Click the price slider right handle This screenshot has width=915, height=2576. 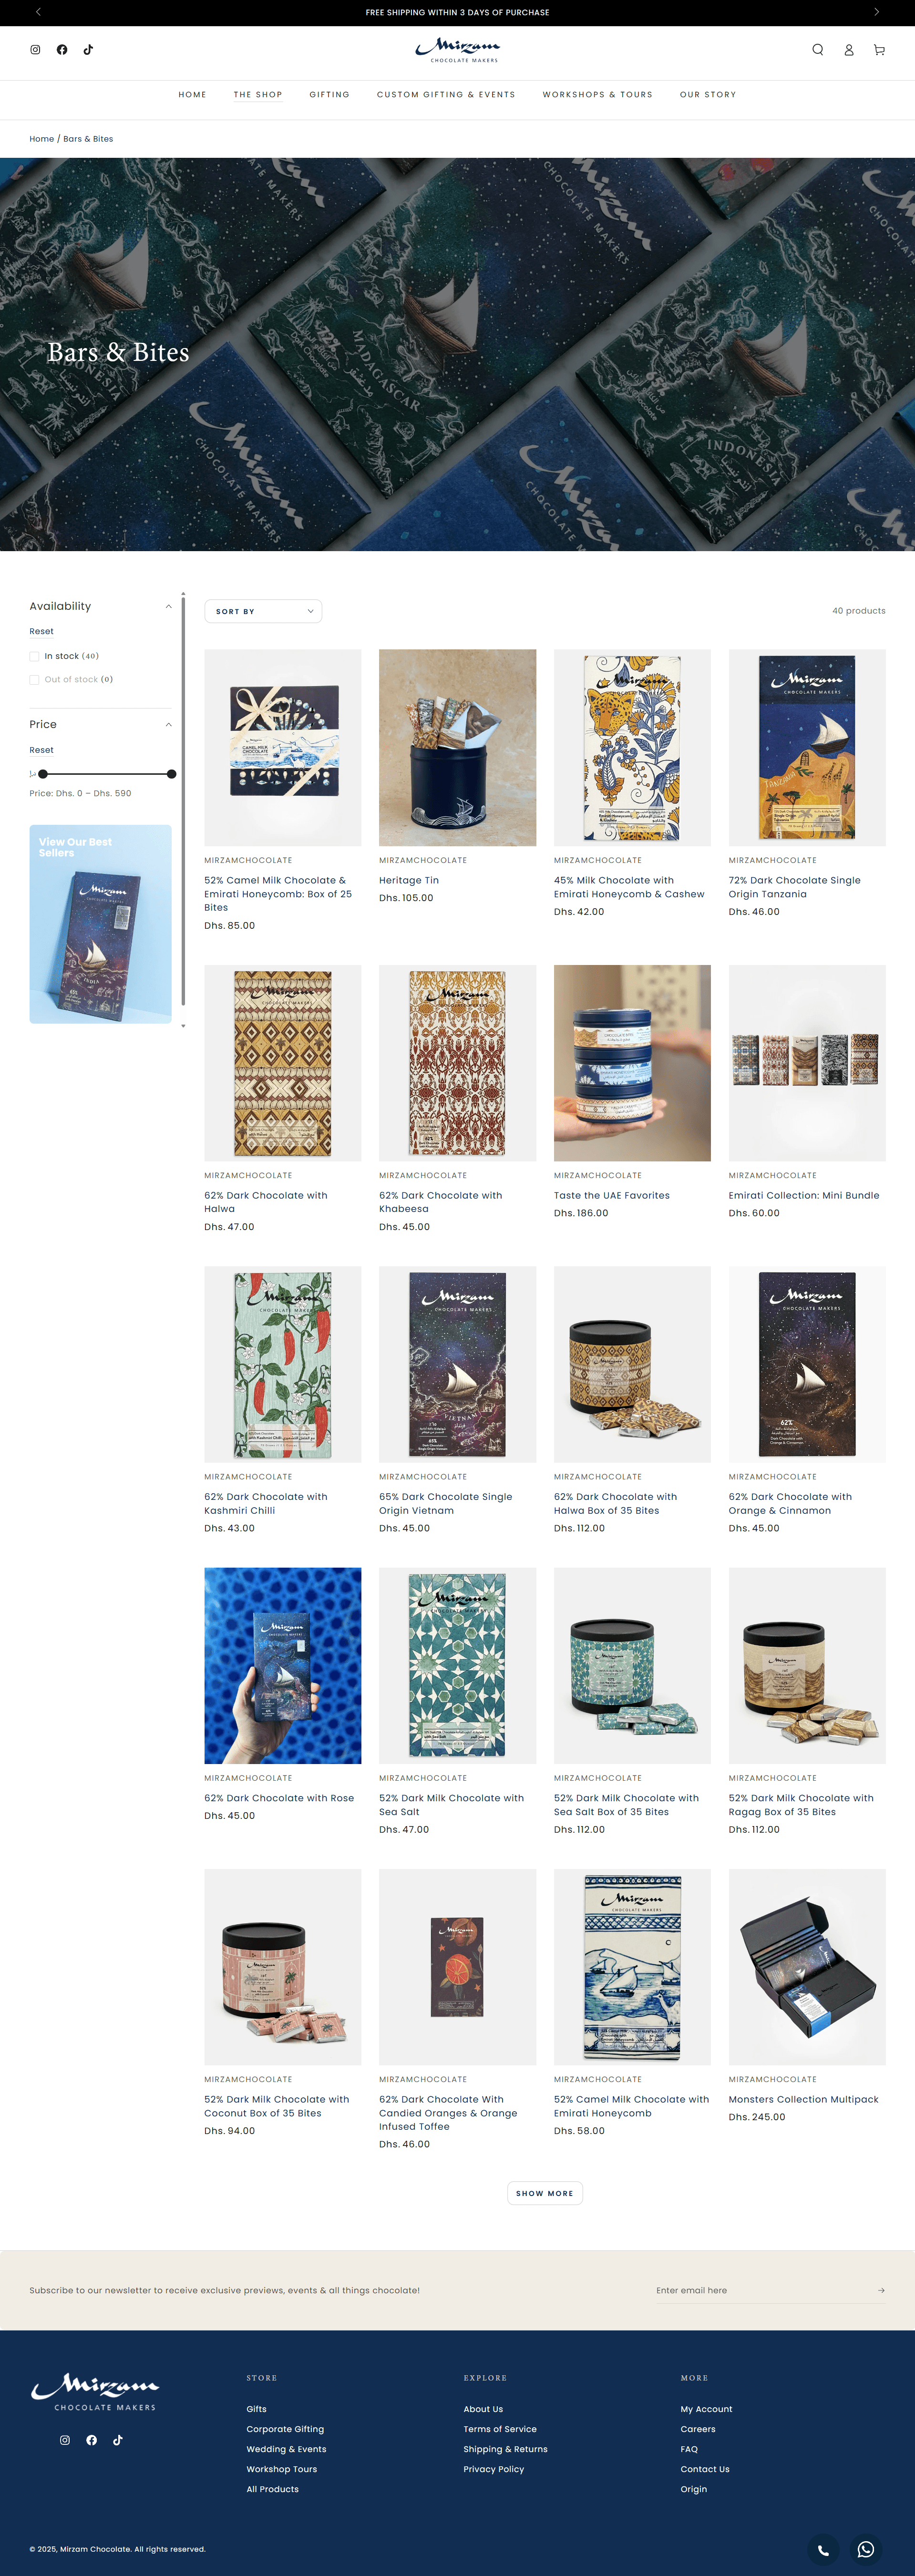[172, 774]
